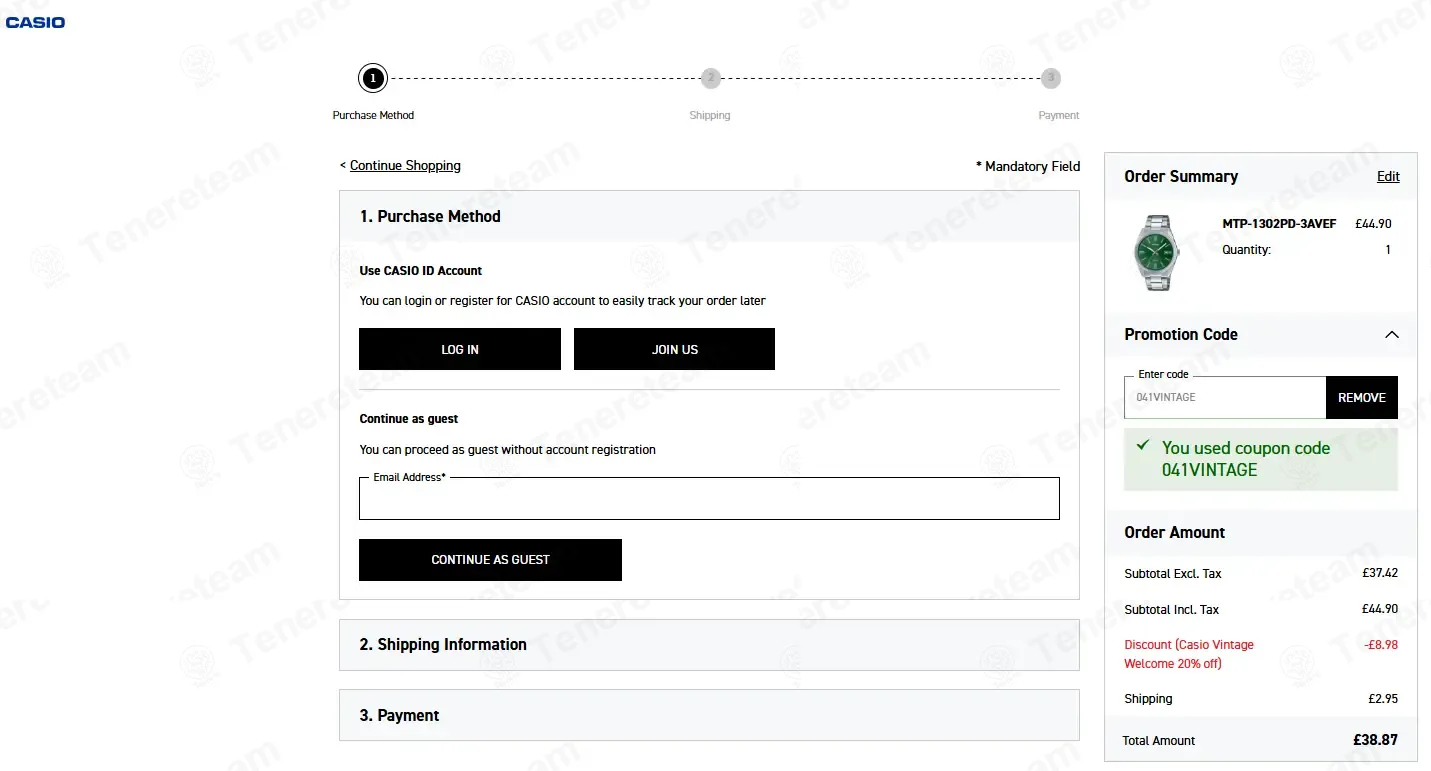Select step 1 Purchase Method circle

pyautogui.click(x=373, y=78)
